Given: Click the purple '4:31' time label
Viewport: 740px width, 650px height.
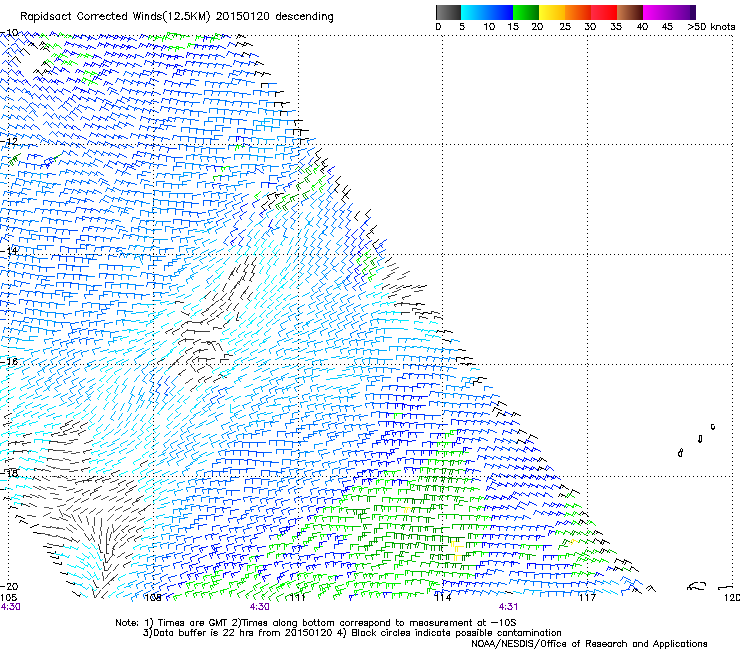Looking at the screenshot, I should [508, 607].
